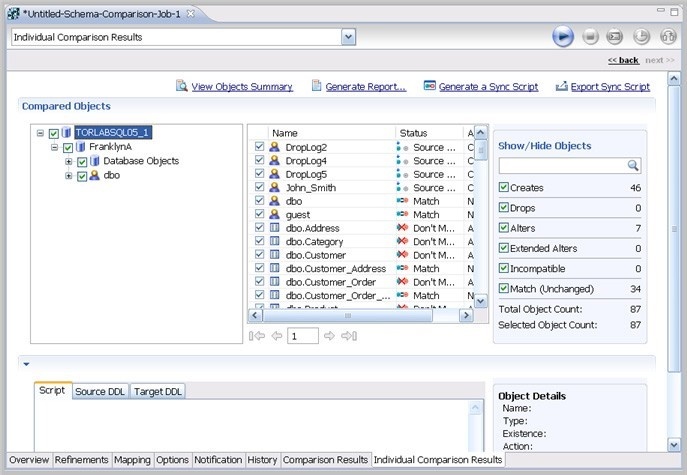This screenshot has width=687, height=475.
Task: Click the back navigation link
Action: pyautogui.click(x=623, y=60)
